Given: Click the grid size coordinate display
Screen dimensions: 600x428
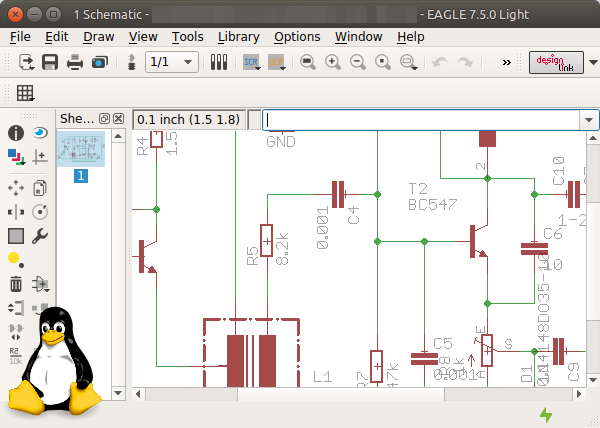Looking at the screenshot, I should coord(189,120).
